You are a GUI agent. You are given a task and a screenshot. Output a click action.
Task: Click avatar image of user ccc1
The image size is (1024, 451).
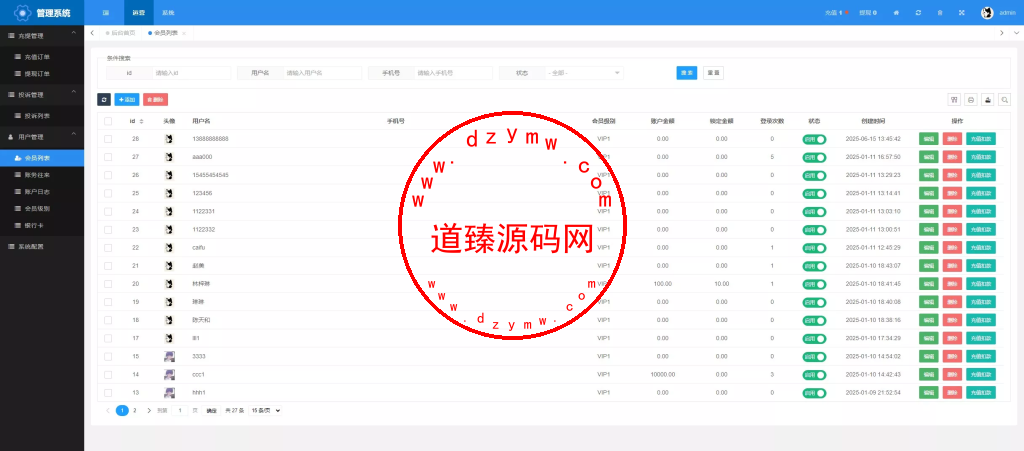coord(169,375)
